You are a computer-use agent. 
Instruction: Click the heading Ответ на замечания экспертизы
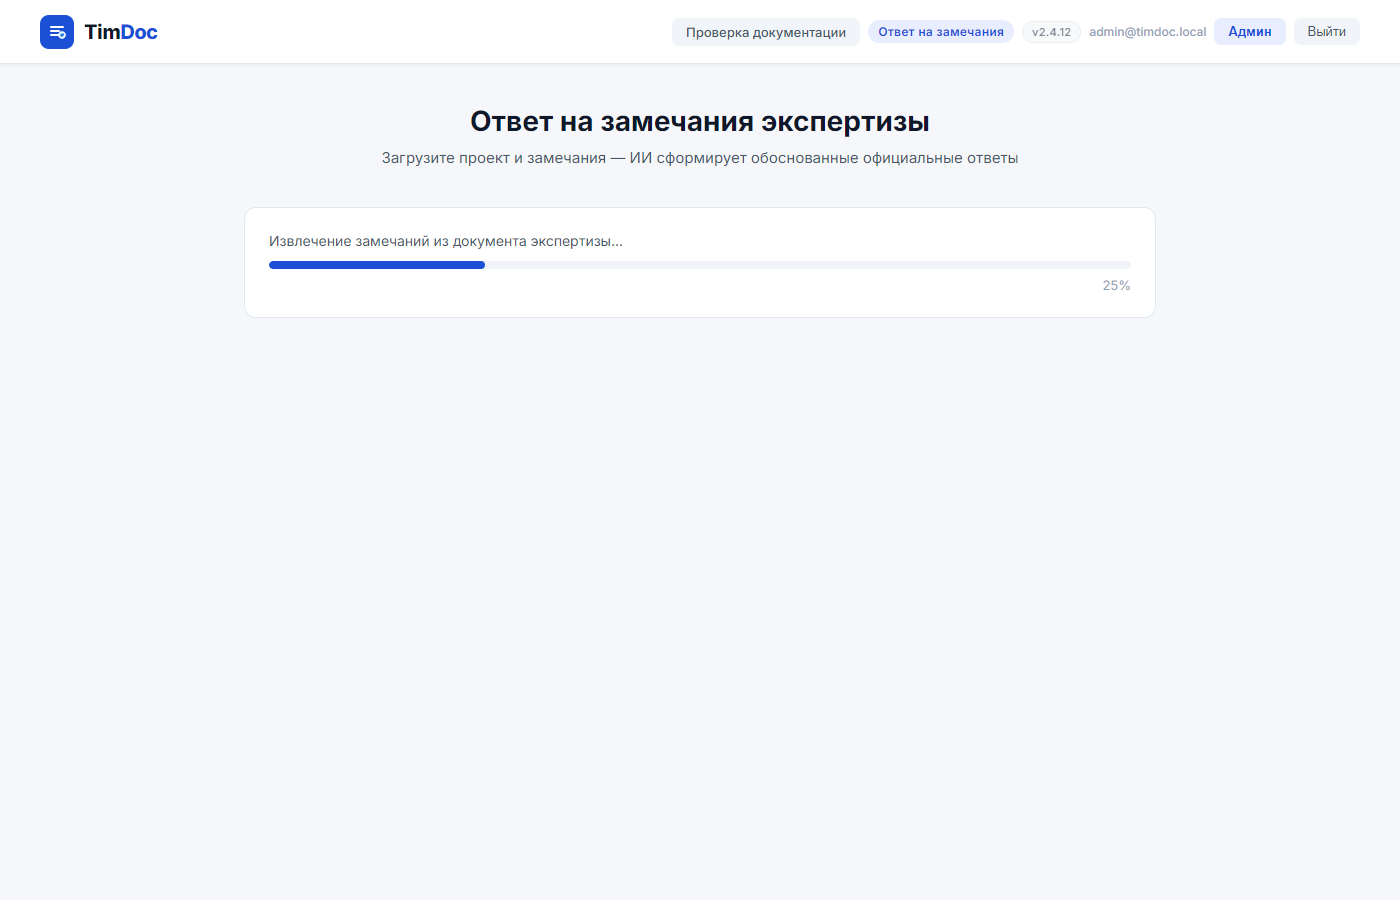(x=699, y=121)
